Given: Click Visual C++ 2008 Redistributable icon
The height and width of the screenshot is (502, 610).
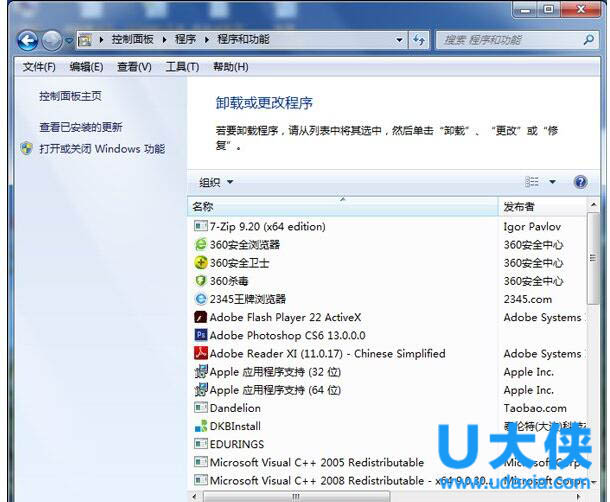Looking at the screenshot, I should pos(200,480).
